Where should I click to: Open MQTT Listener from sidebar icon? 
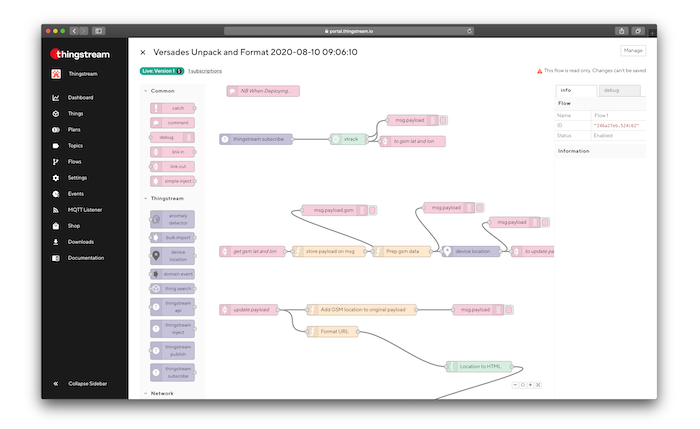[x=55, y=209]
